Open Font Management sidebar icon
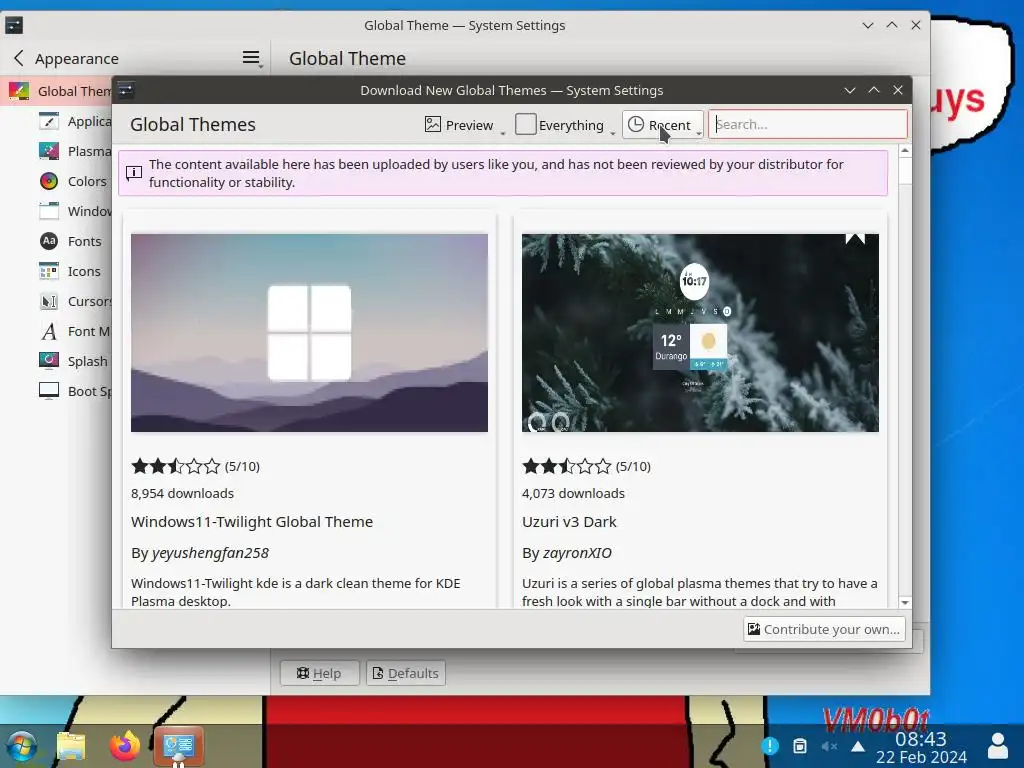 coord(49,331)
